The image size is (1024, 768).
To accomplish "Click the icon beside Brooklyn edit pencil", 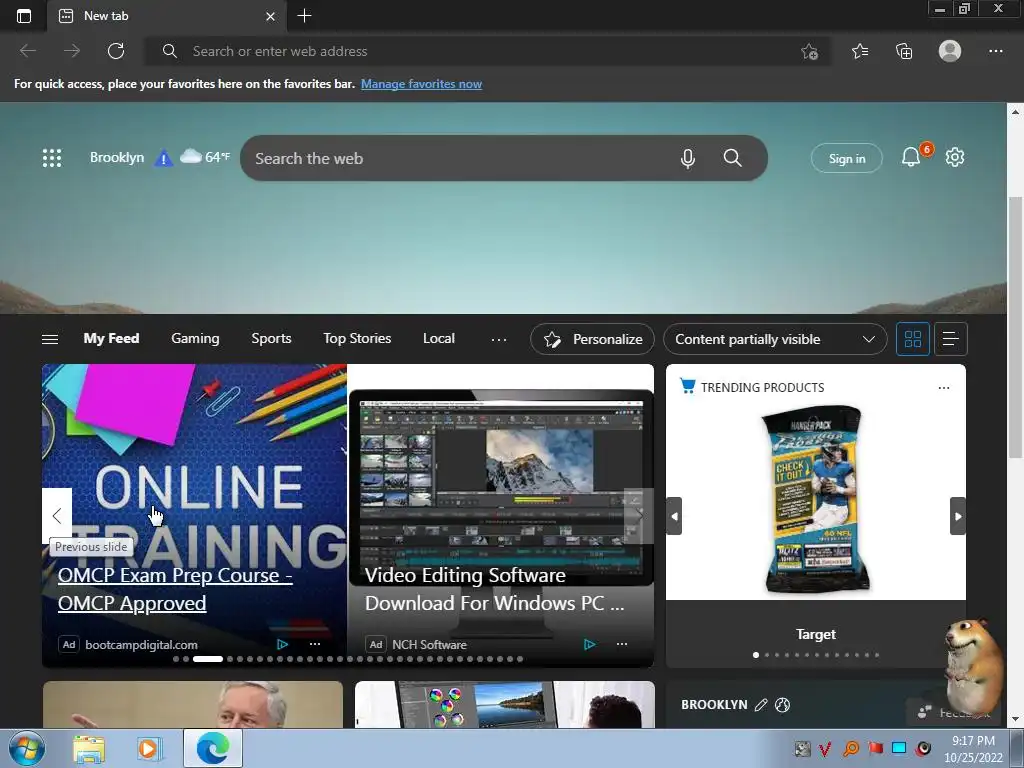I will pyautogui.click(x=782, y=705).
